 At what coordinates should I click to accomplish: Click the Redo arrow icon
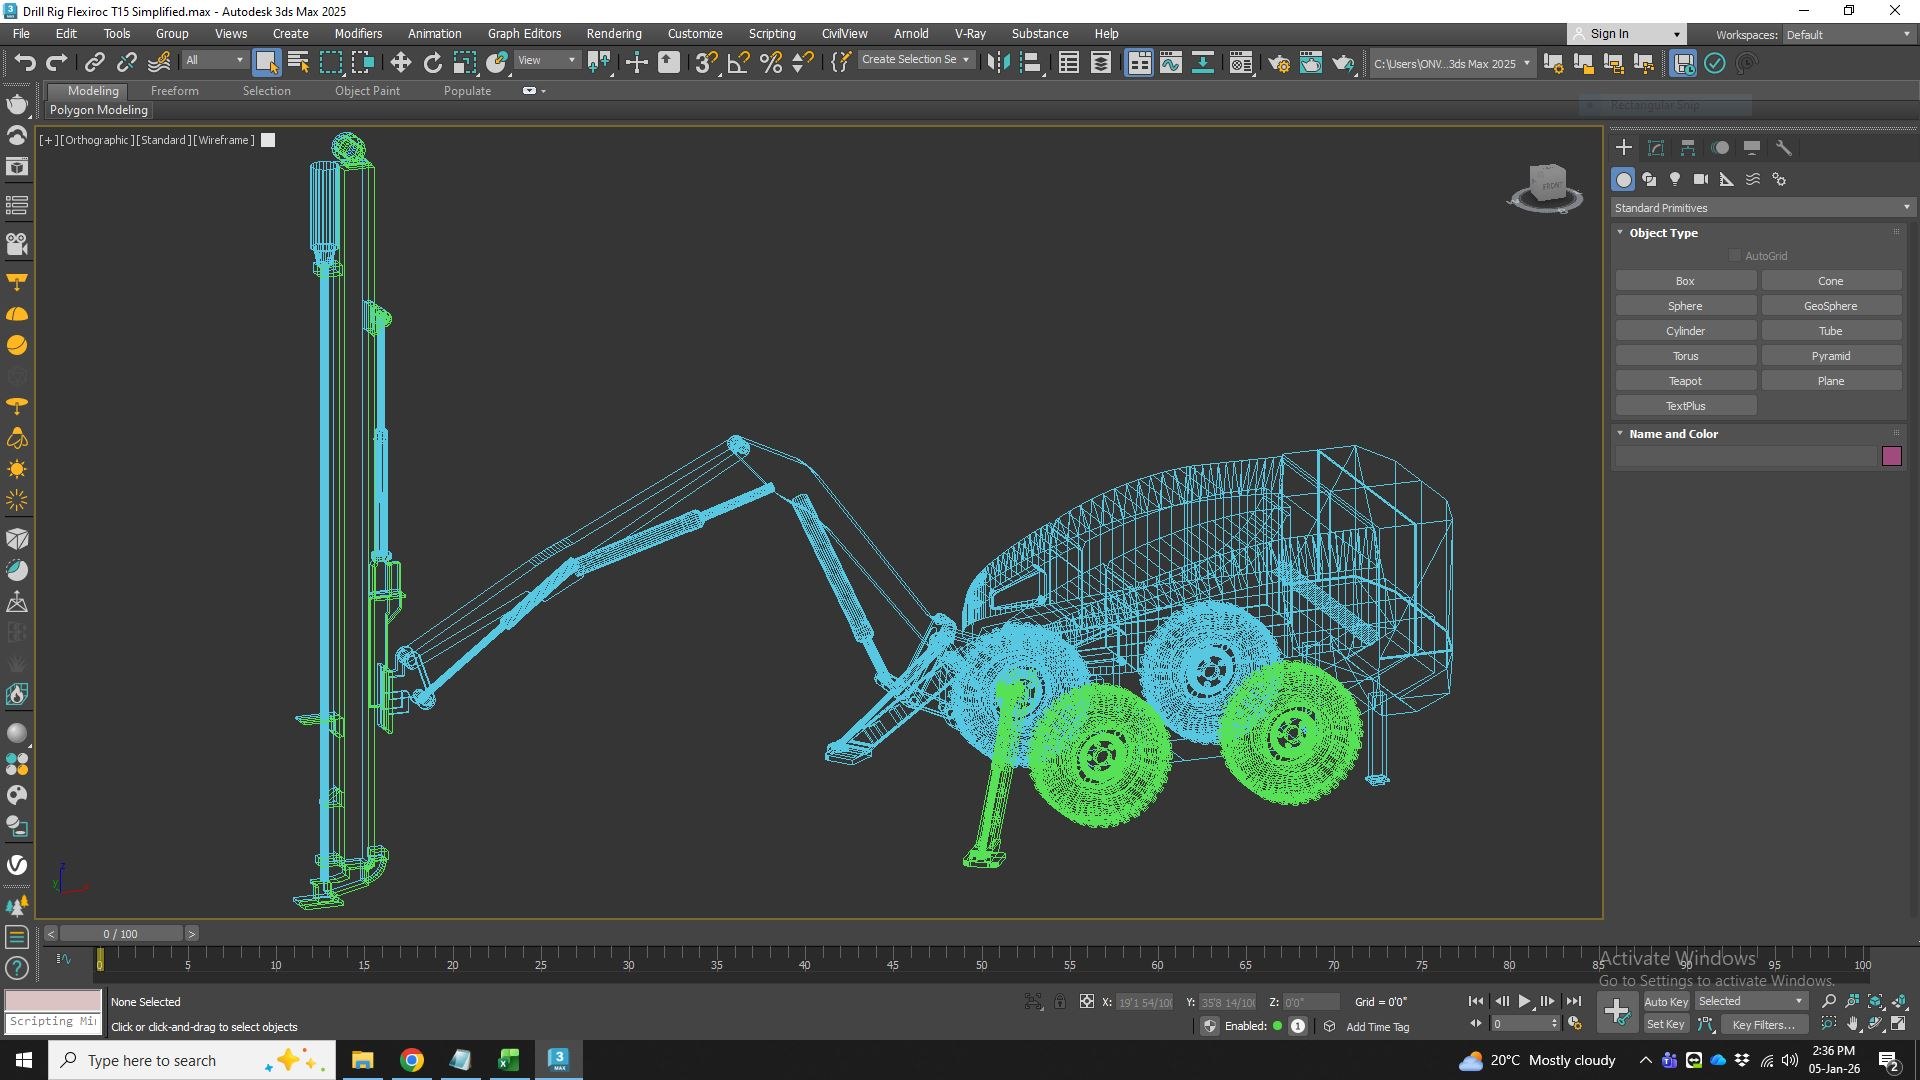[x=57, y=63]
